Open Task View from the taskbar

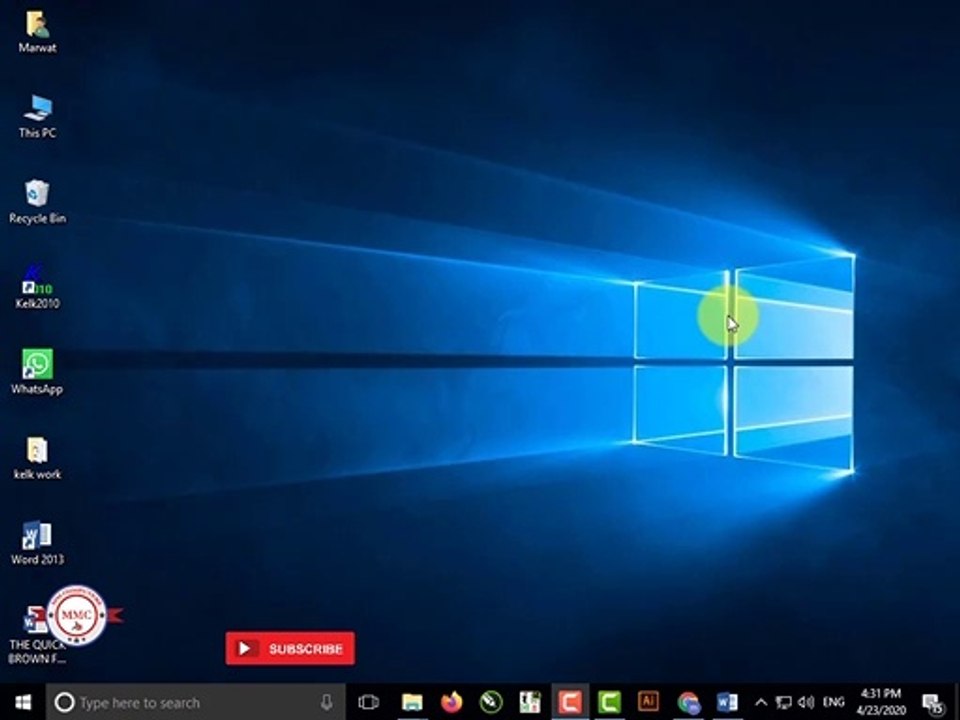(x=369, y=702)
